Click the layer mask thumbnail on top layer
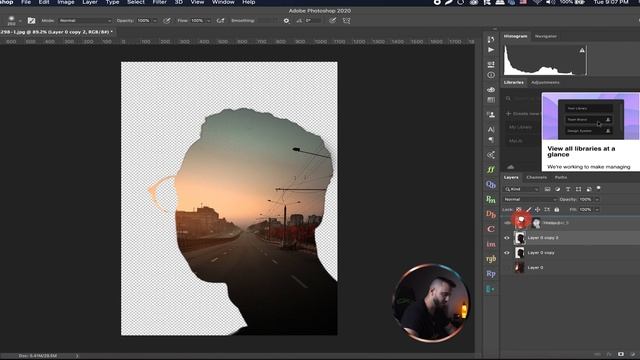Image resolution: width=640 pixels, height=360 pixels. 536,223
